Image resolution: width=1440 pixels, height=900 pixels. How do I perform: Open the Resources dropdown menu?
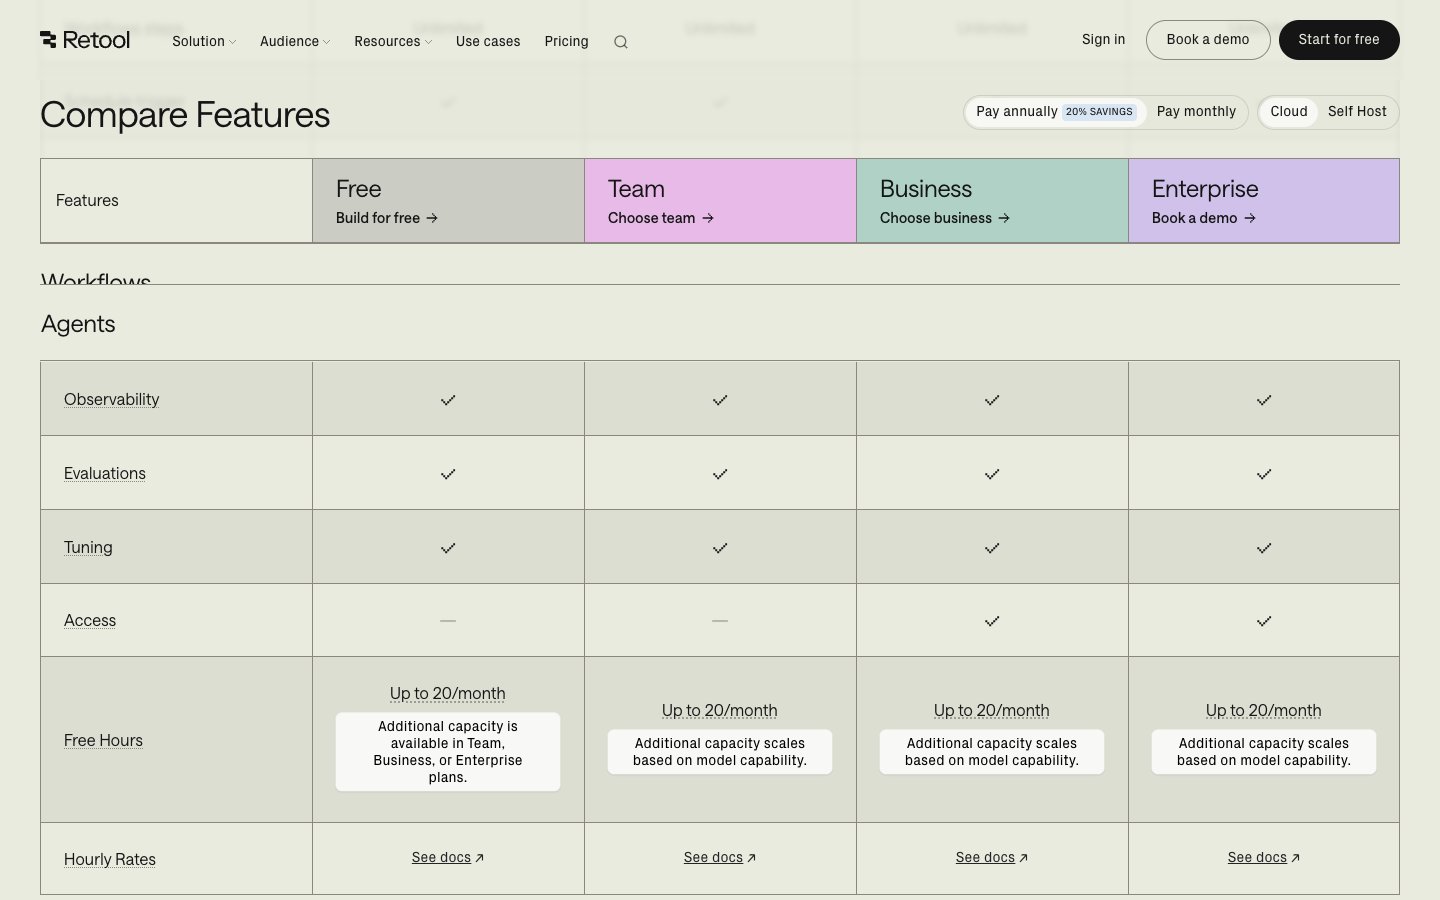pyautogui.click(x=392, y=41)
